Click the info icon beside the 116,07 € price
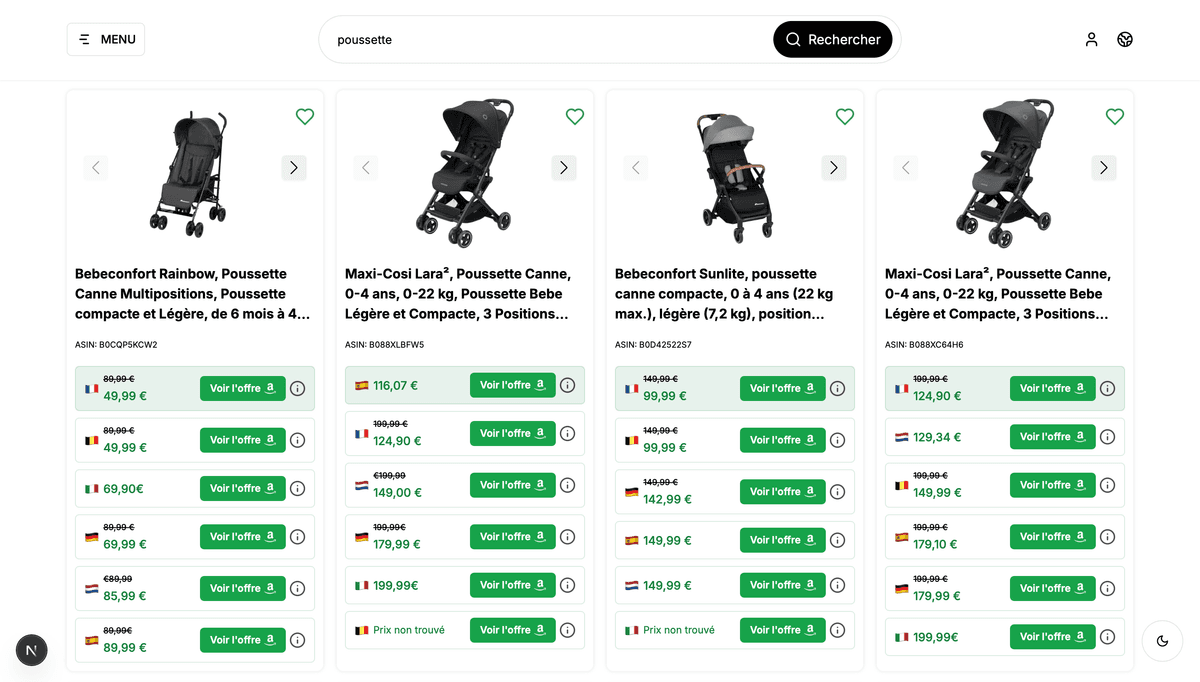The height and width of the screenshot is (682, 1200). tap(567, 384)
